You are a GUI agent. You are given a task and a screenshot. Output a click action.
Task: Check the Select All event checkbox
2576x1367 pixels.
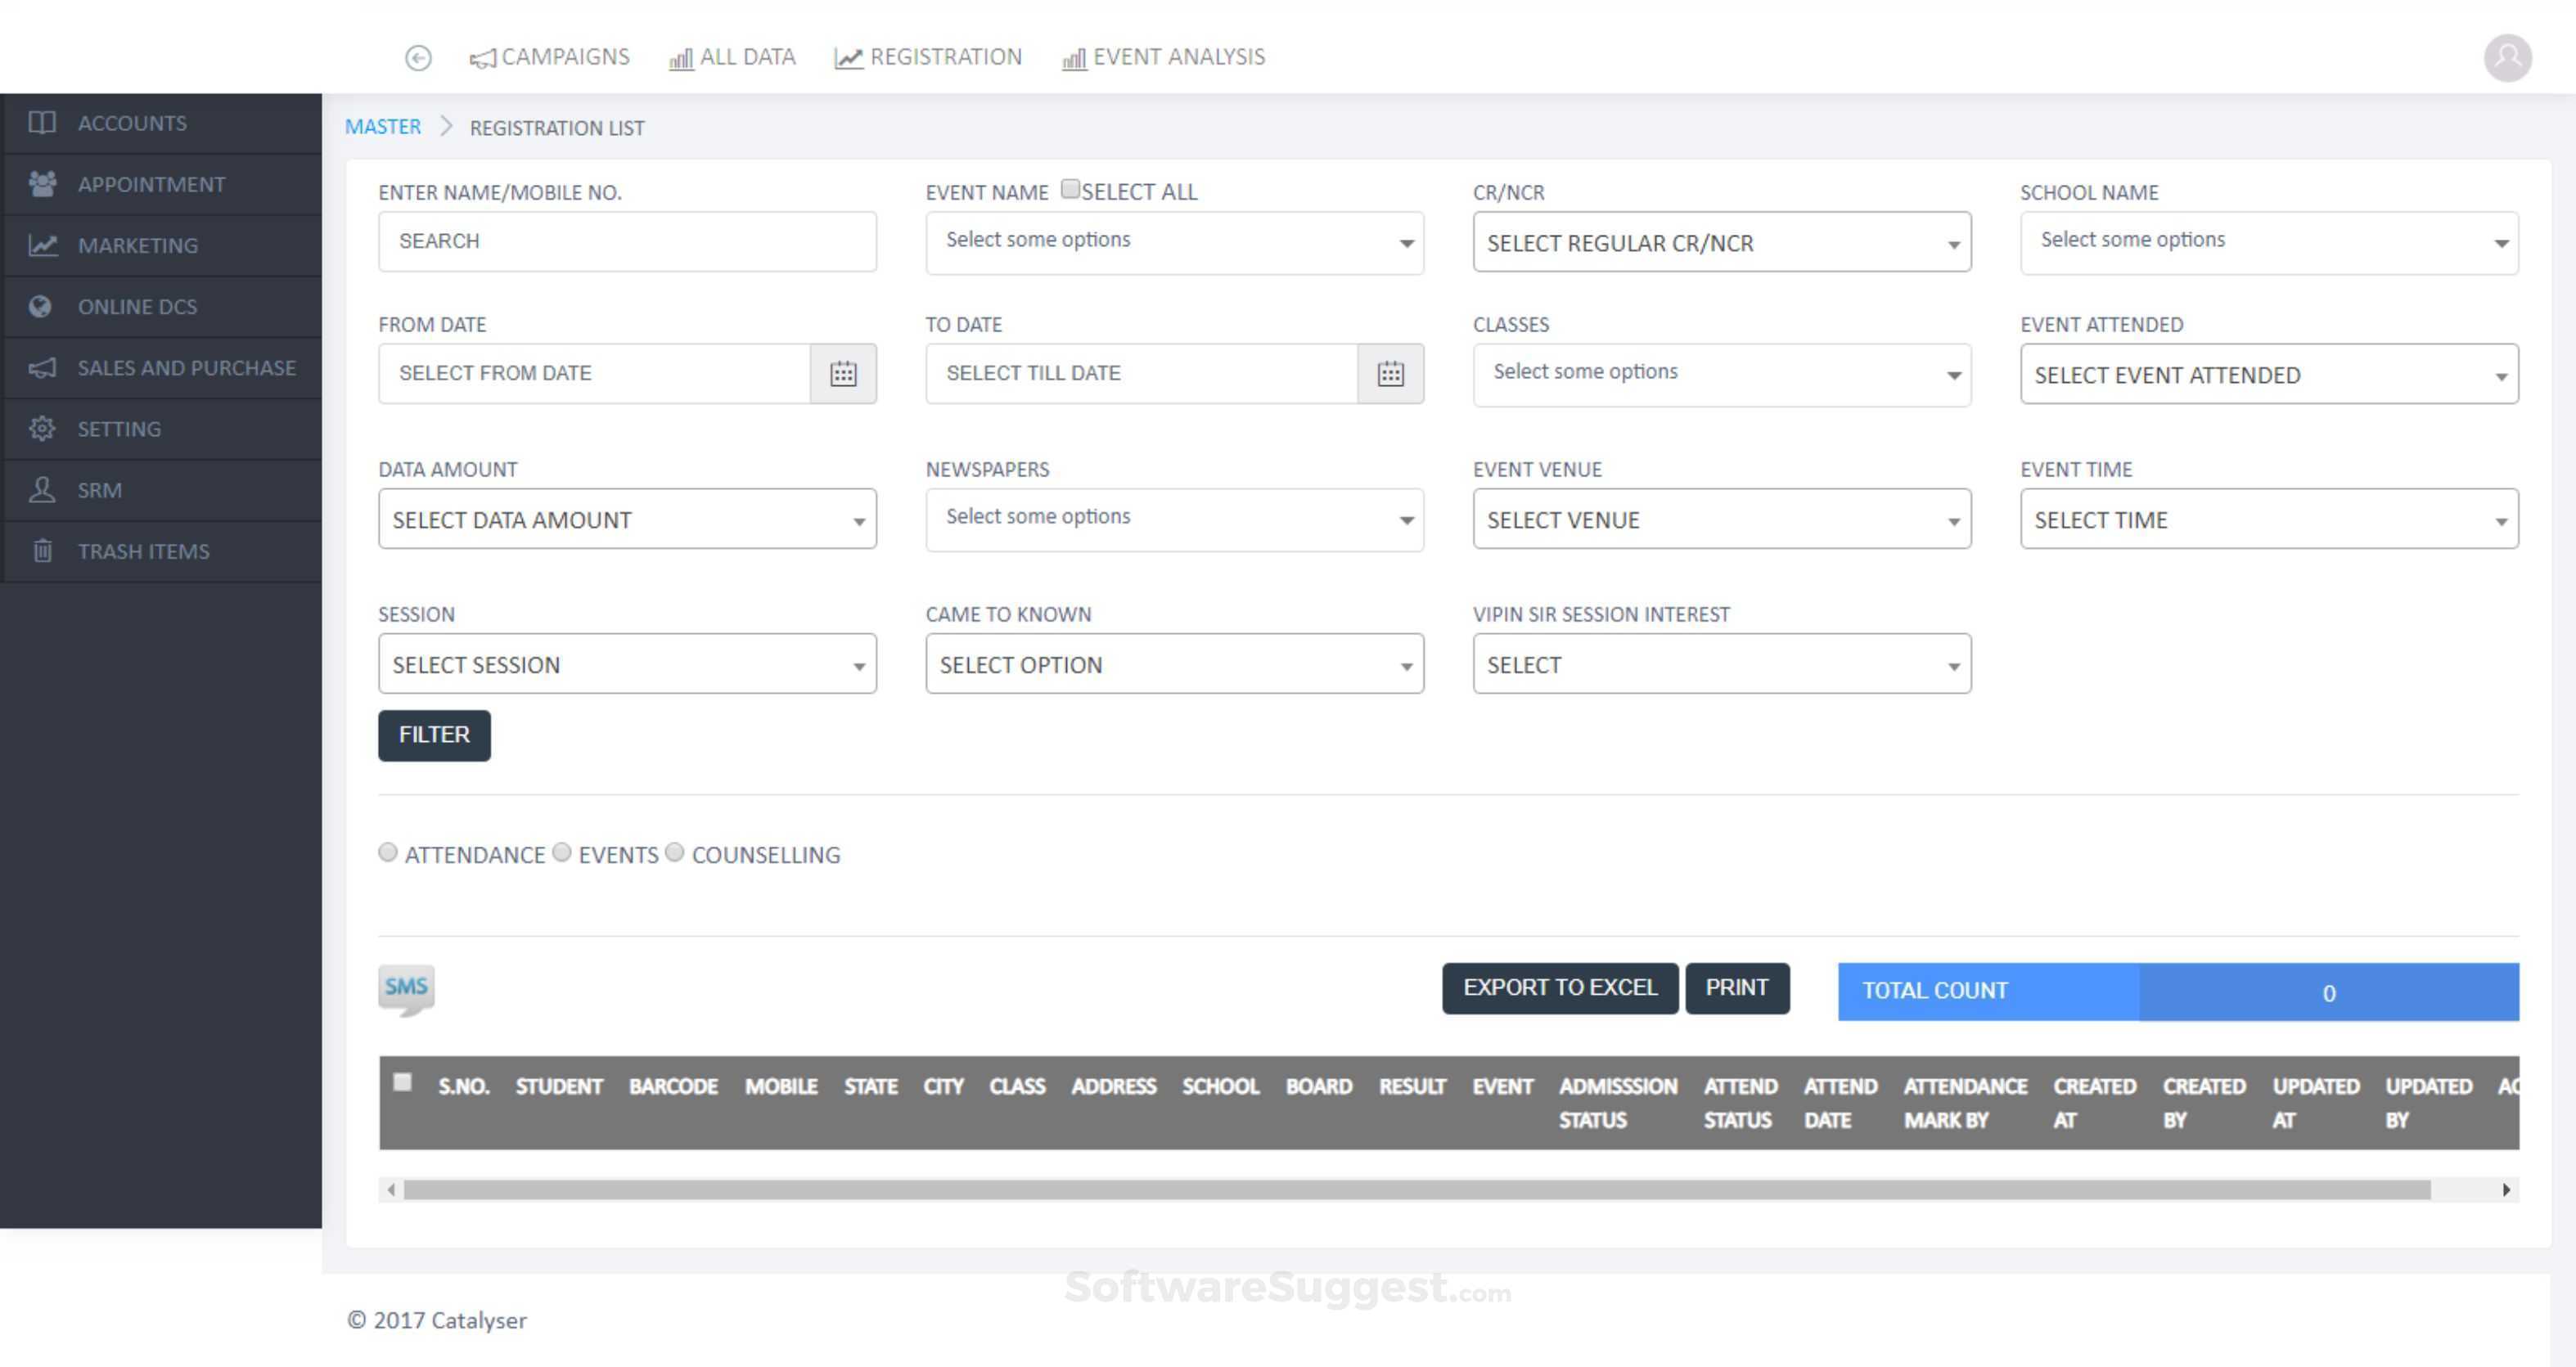(1070, 189)
